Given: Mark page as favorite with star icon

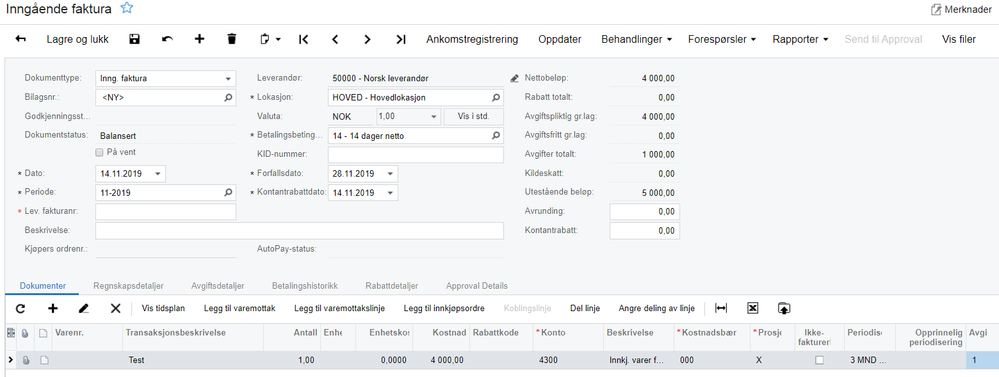Looking at the screenshot, I should (x=127, y=8).
